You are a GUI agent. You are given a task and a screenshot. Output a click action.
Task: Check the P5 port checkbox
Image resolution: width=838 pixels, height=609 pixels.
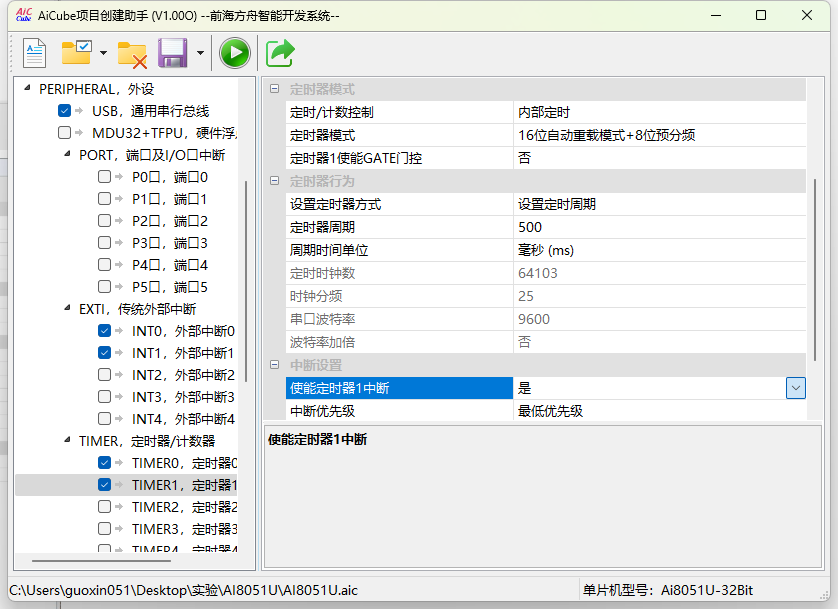[104, 286]
